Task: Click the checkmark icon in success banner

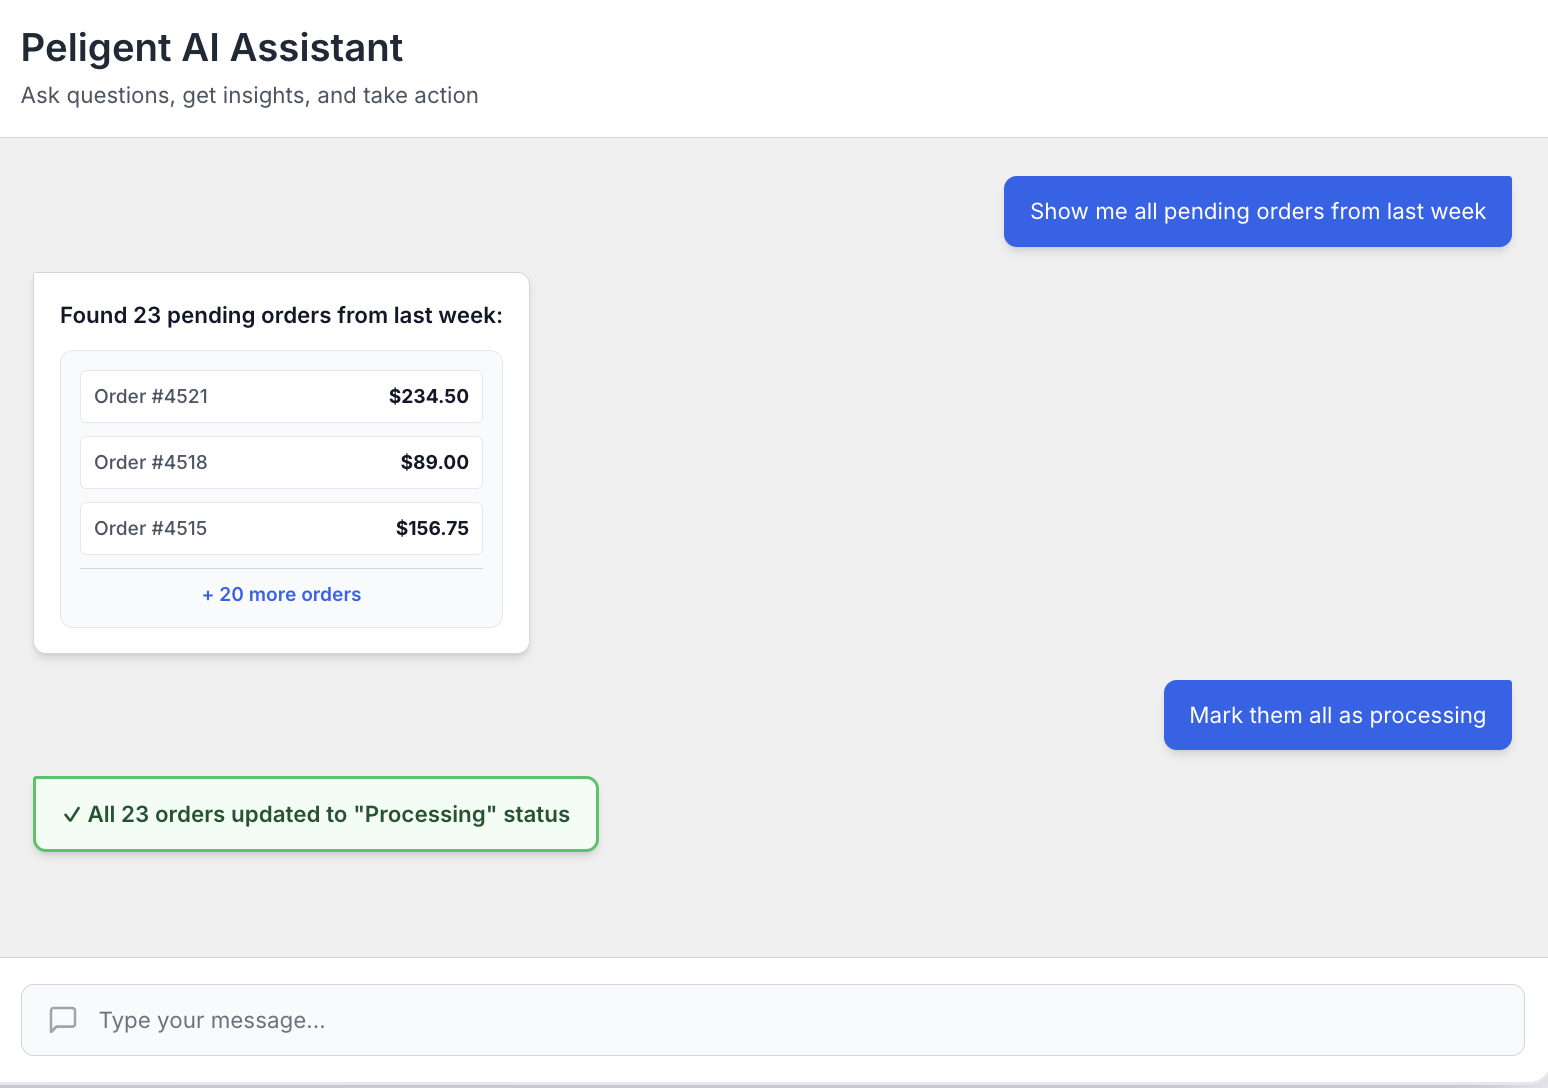Action: [x=71, y=814]
